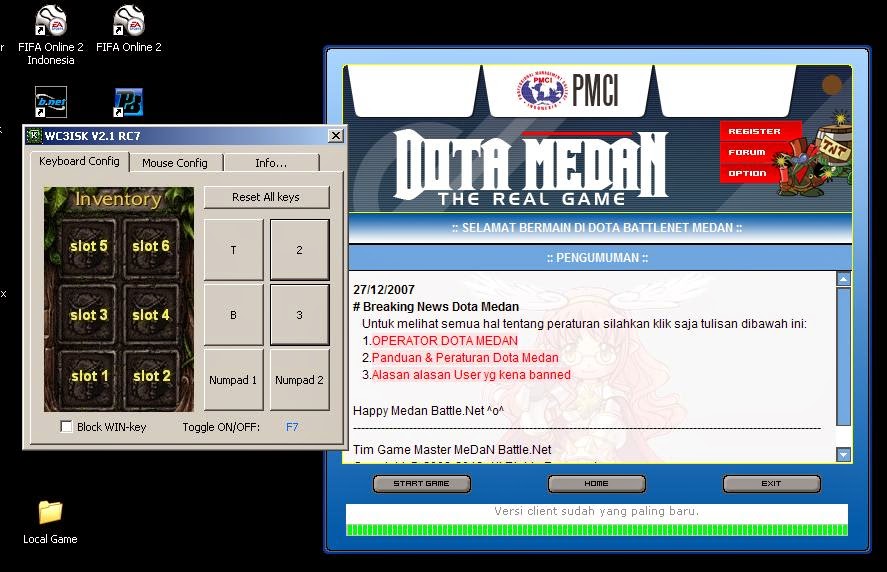The height and width of the screenshot is (572, 887).
Task: Click the PMCI globe logo
Action: (542, 91)
